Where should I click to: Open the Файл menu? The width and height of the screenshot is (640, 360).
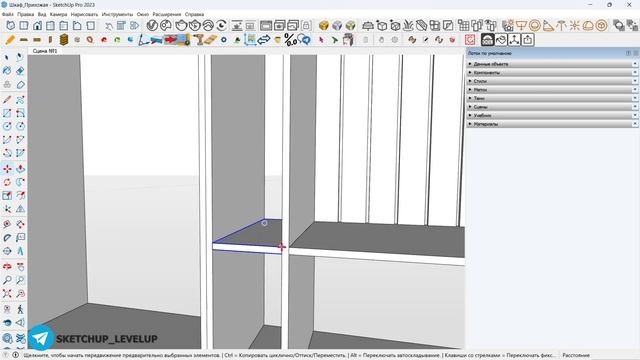8,14
